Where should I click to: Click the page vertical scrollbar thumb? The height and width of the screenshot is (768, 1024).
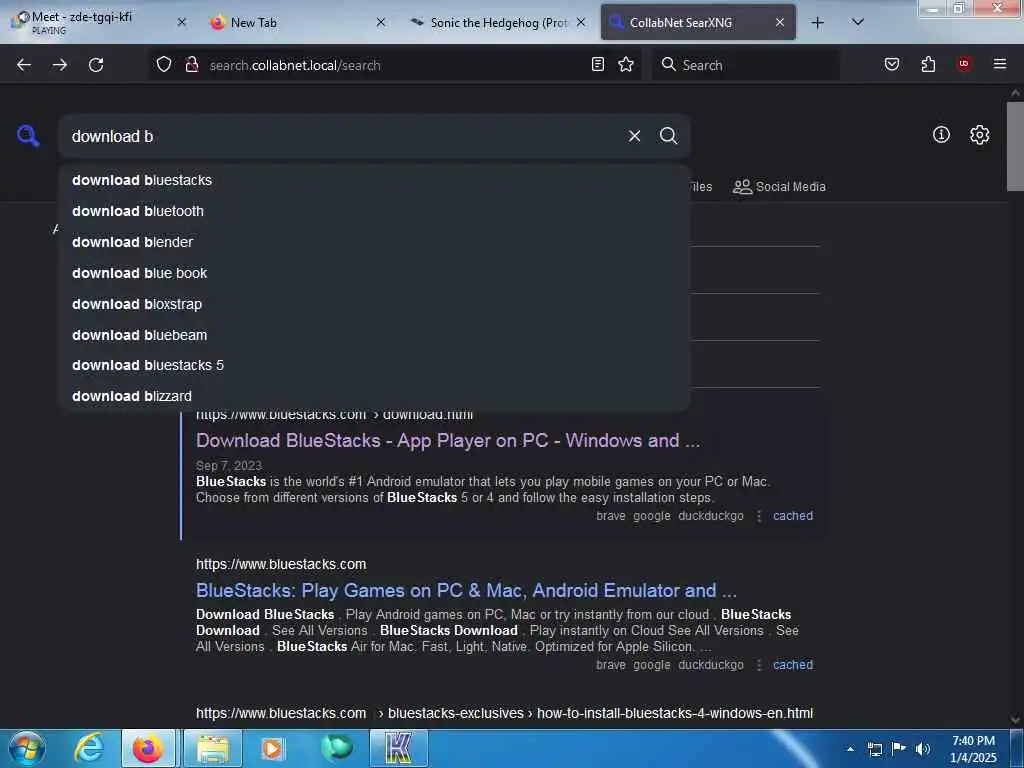click(1015, 146)
